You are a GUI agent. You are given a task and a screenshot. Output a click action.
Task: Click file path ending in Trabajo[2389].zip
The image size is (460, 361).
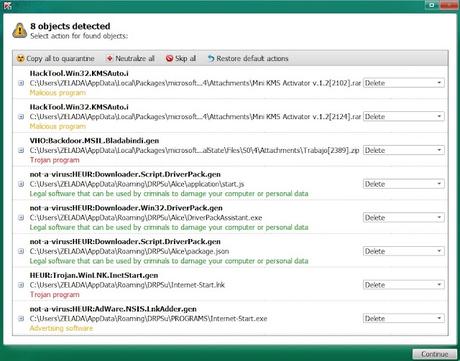pyautogui.click(x=194, y=150)
